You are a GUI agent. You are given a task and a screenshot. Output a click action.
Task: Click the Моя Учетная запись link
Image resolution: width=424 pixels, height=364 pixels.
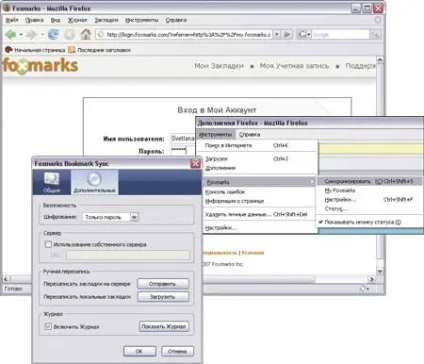pyautogui.click(x=294, y=66)
